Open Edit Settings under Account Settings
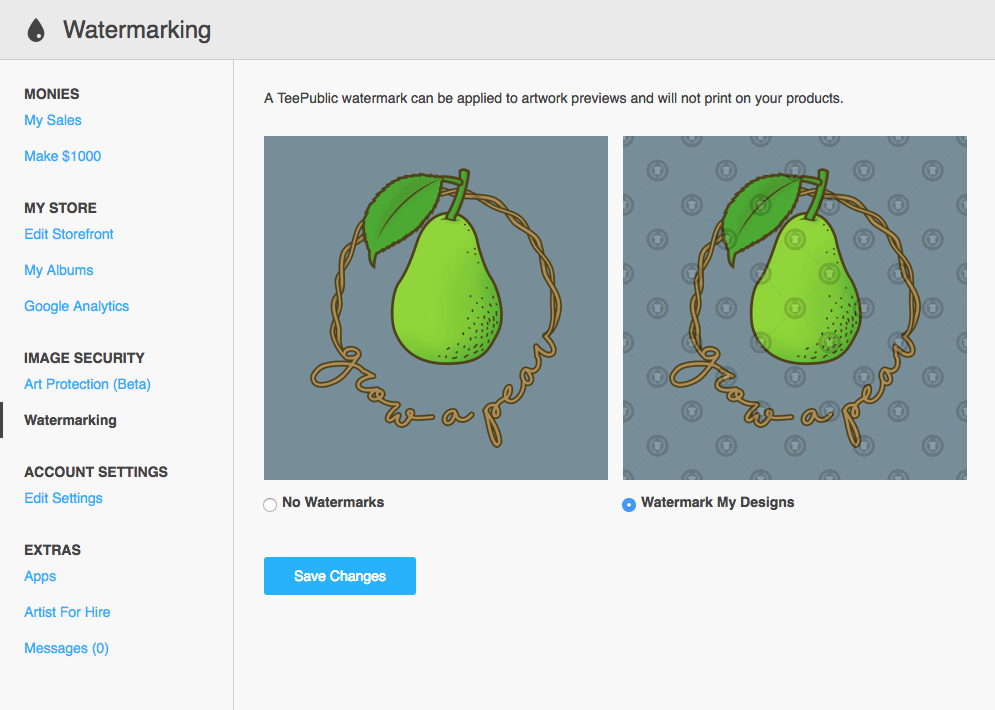The width and height of the screenshot is (995, 710). (x=63, y=498)
